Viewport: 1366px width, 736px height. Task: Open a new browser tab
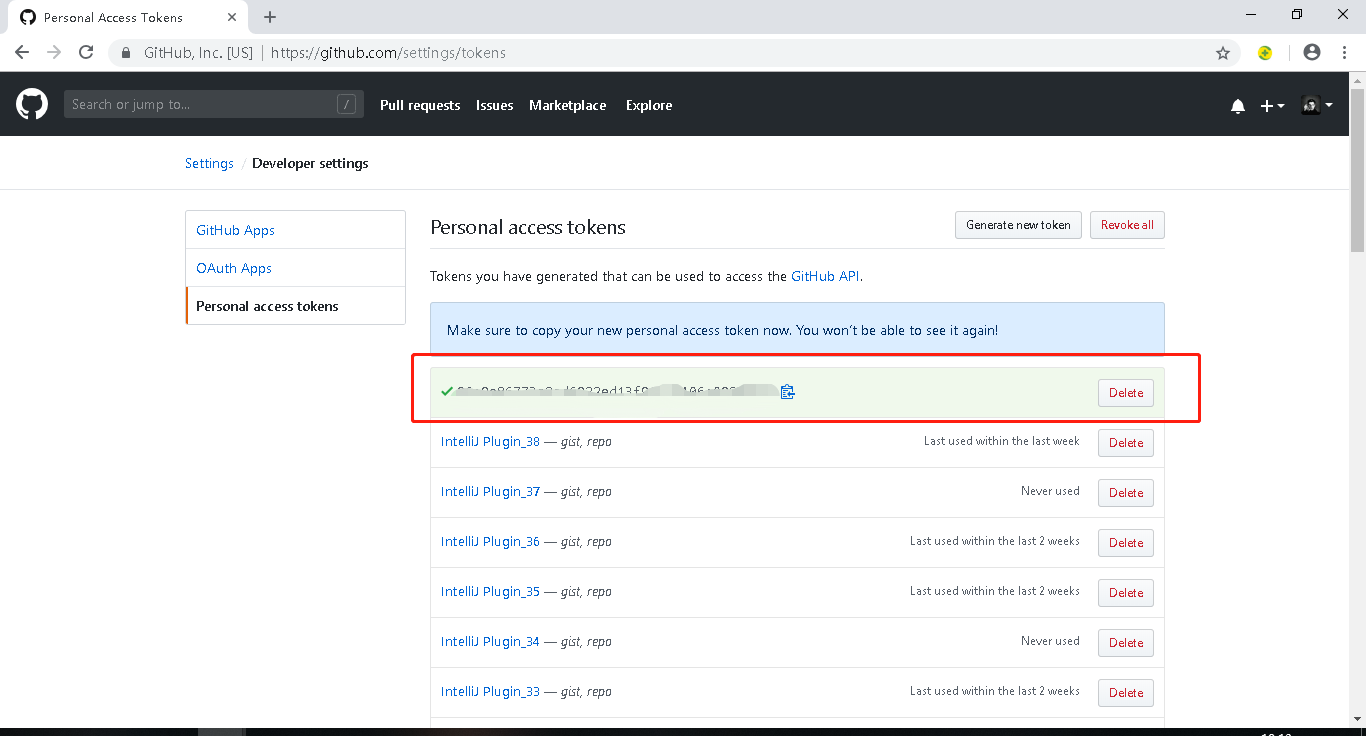(270, 17)
